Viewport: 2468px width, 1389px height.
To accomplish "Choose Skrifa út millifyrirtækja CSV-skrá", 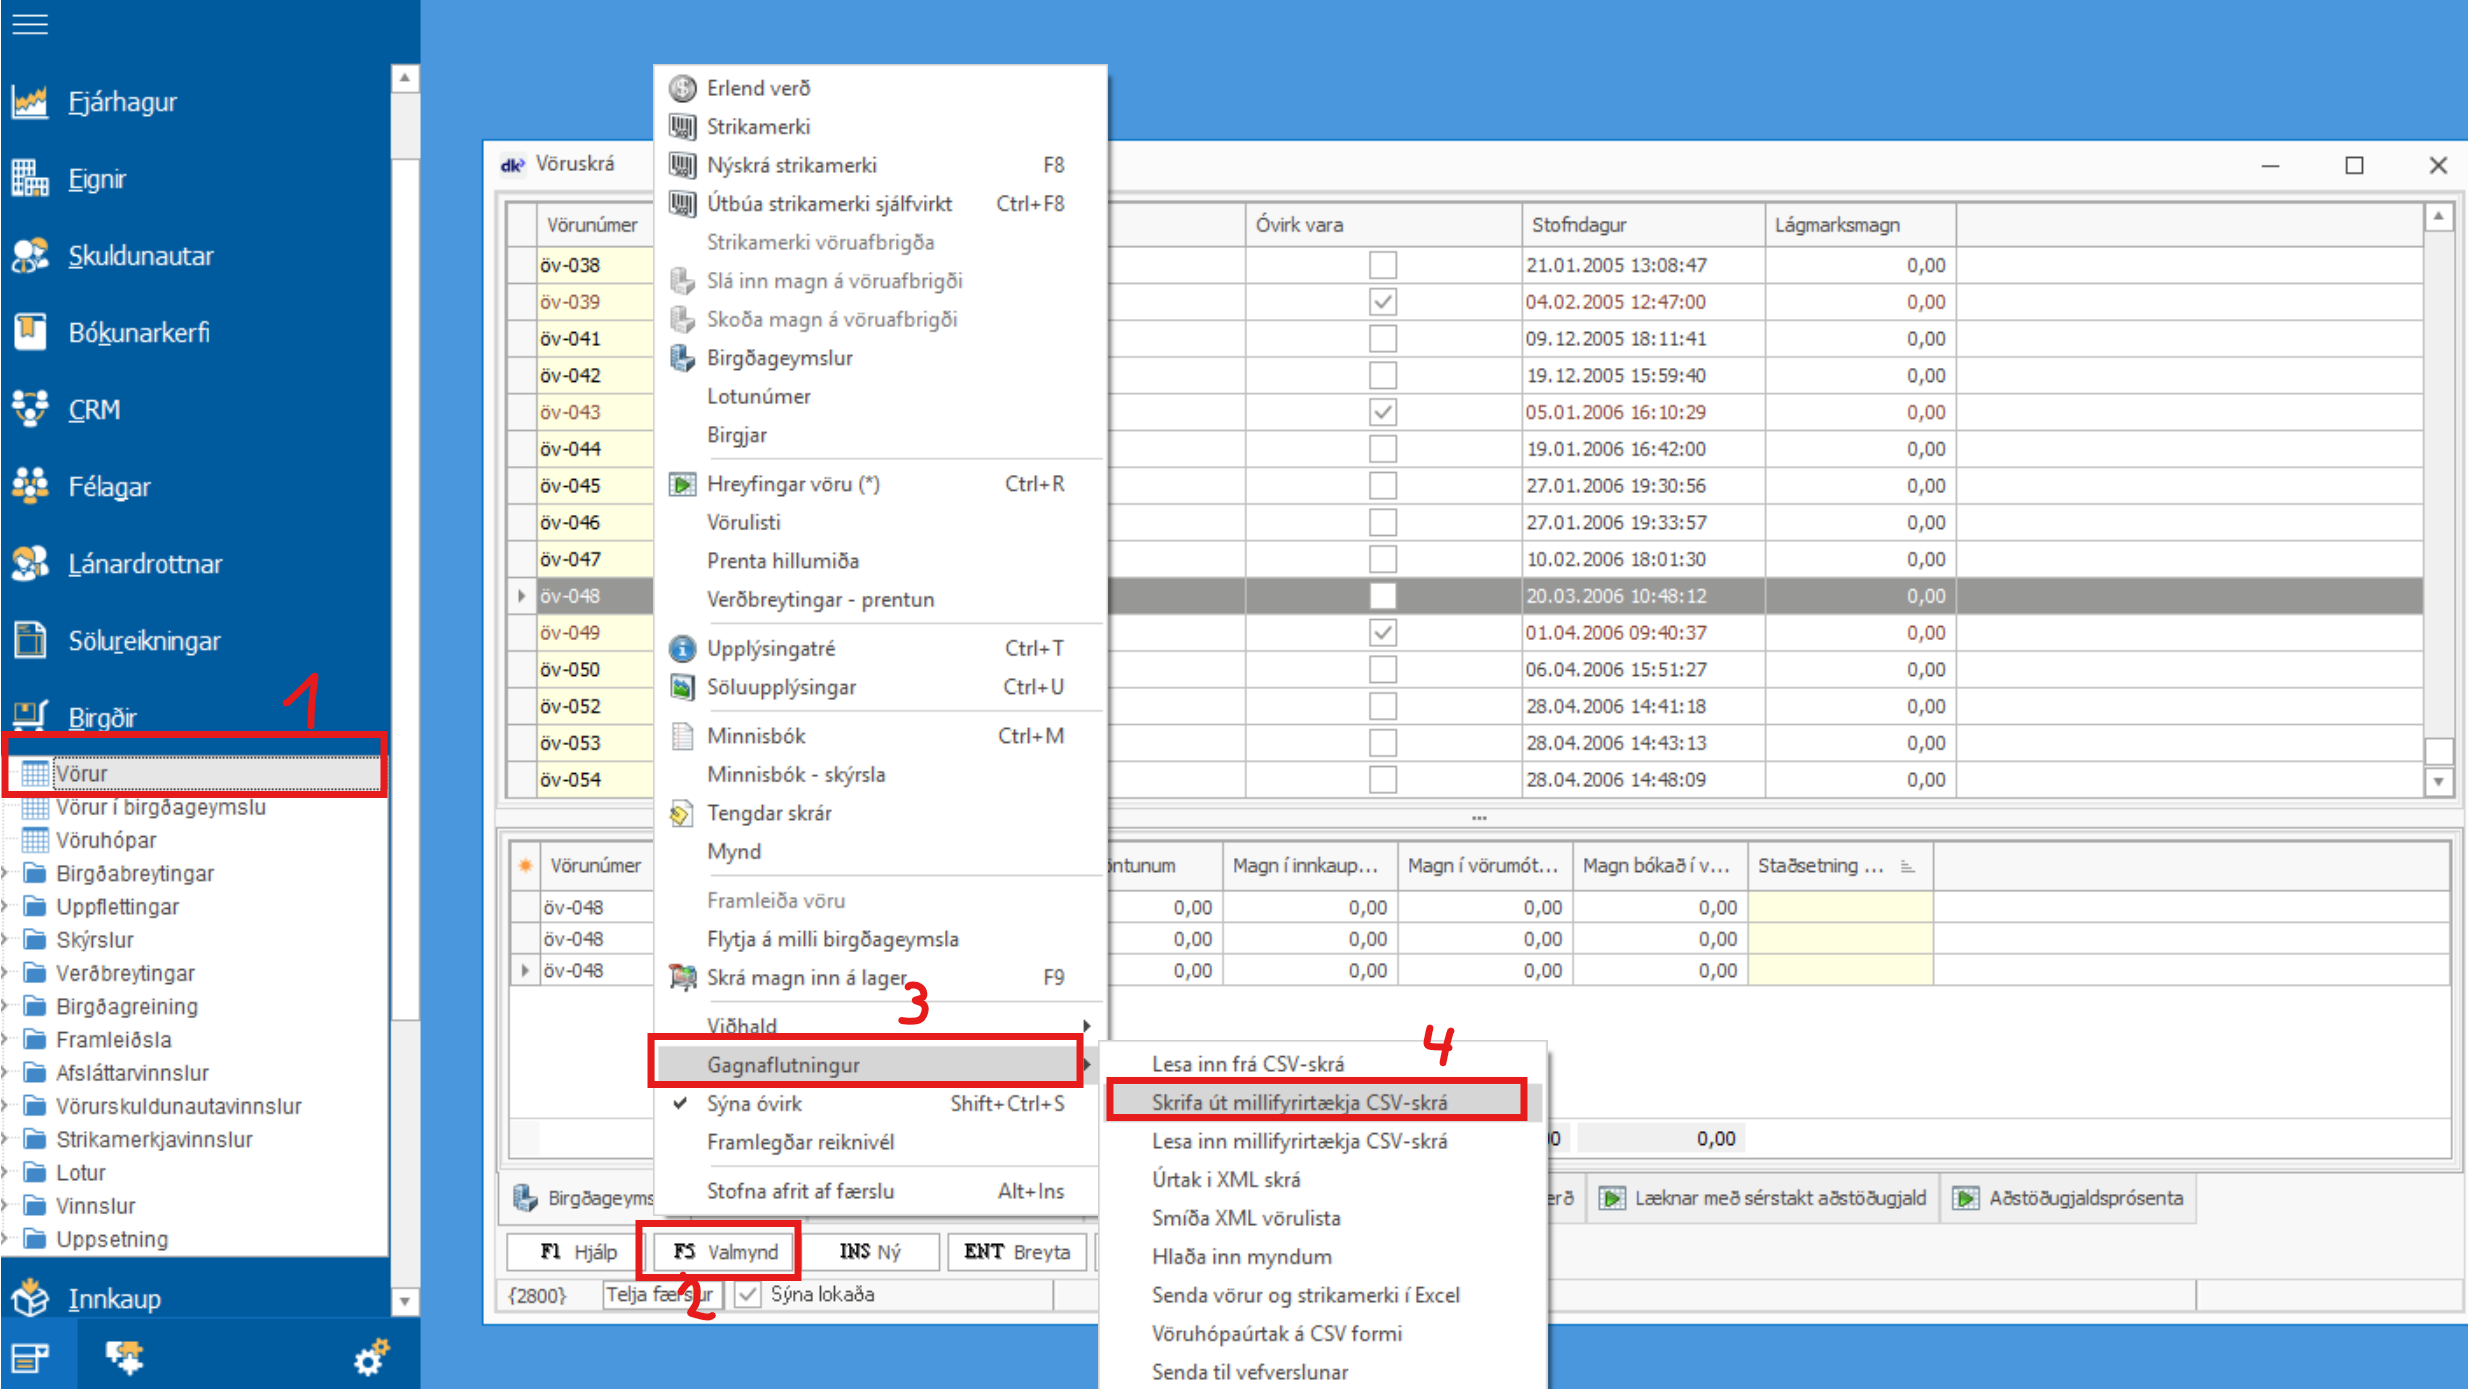I will [1298, 1102].
